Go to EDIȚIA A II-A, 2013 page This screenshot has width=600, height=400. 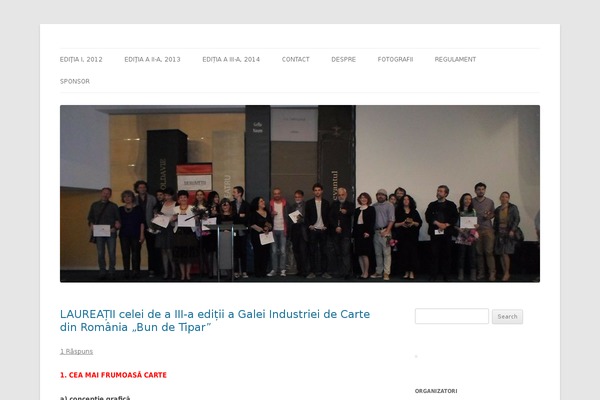152,59
